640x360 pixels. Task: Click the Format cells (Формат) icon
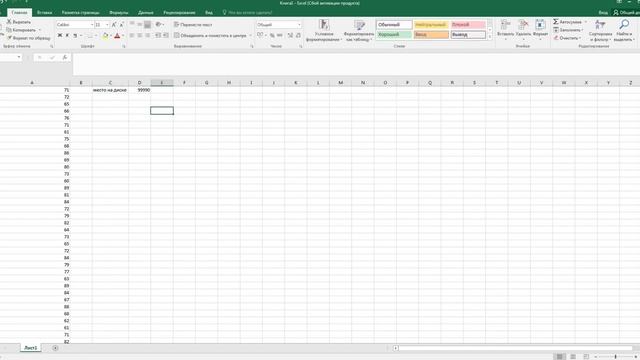coord(540,25)
